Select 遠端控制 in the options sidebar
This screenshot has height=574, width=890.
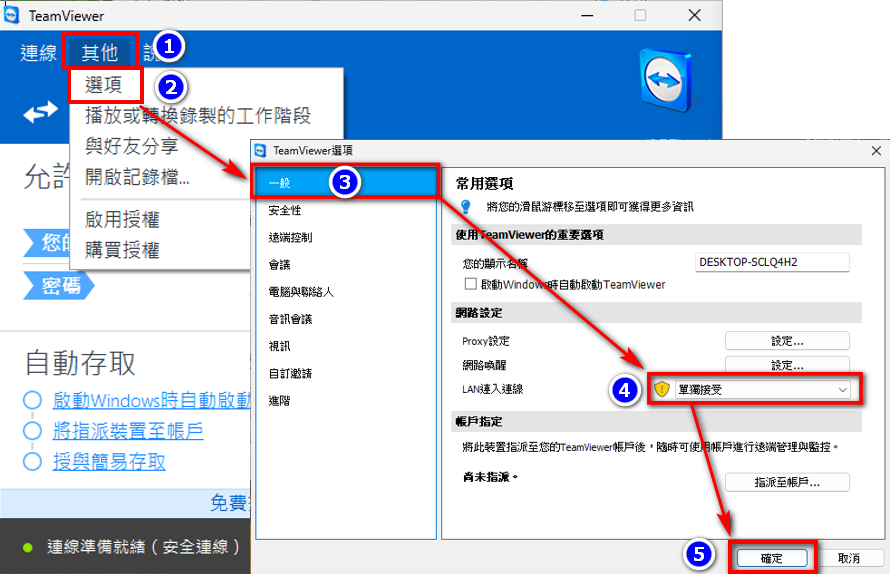coord(290,237)
